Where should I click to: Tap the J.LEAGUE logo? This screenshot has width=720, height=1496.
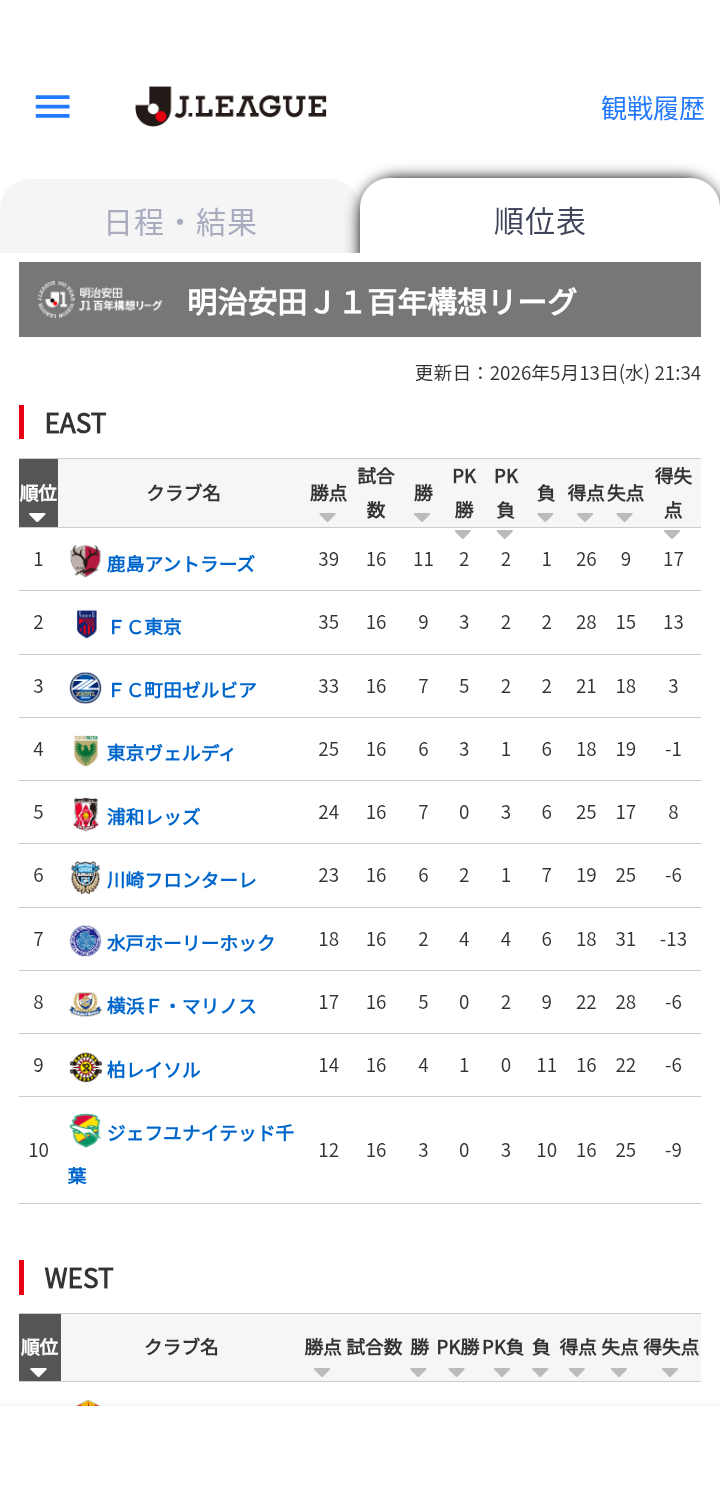click(x=231, y=106)
